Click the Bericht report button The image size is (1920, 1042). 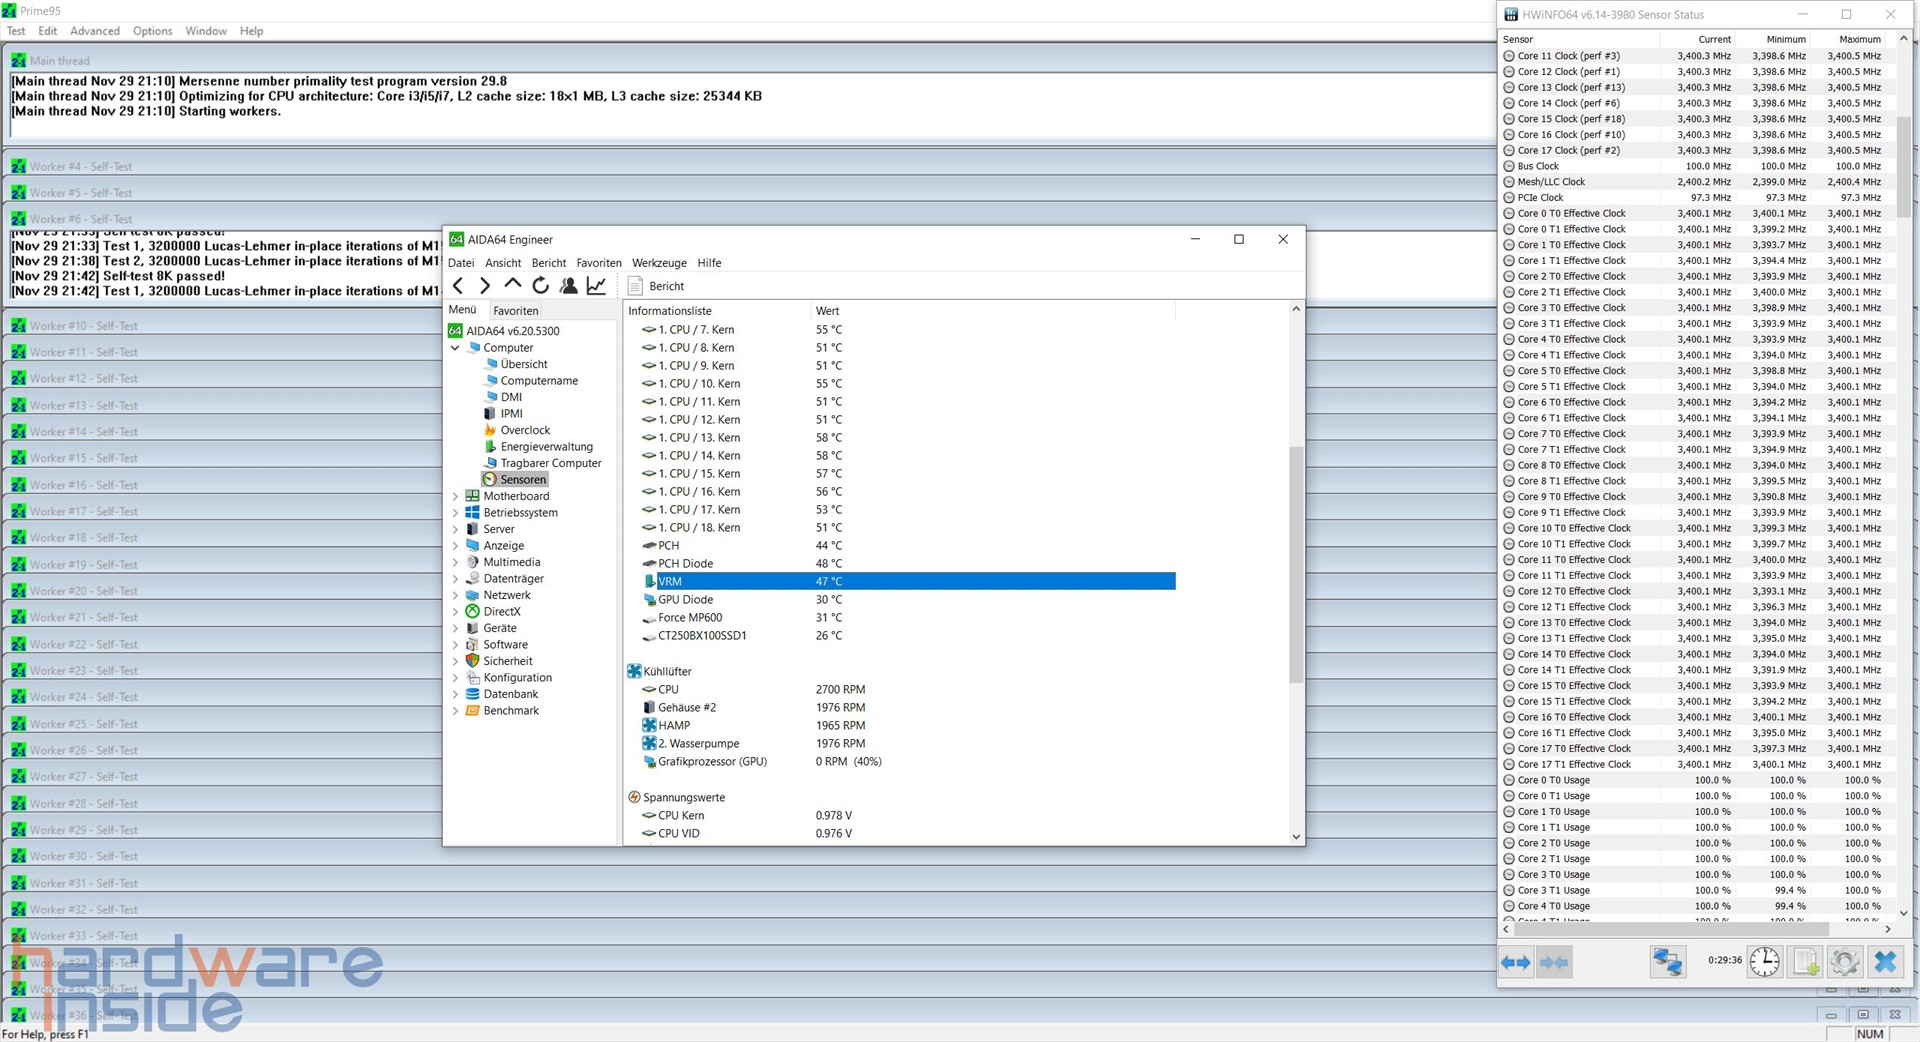[x=656, y=286]
